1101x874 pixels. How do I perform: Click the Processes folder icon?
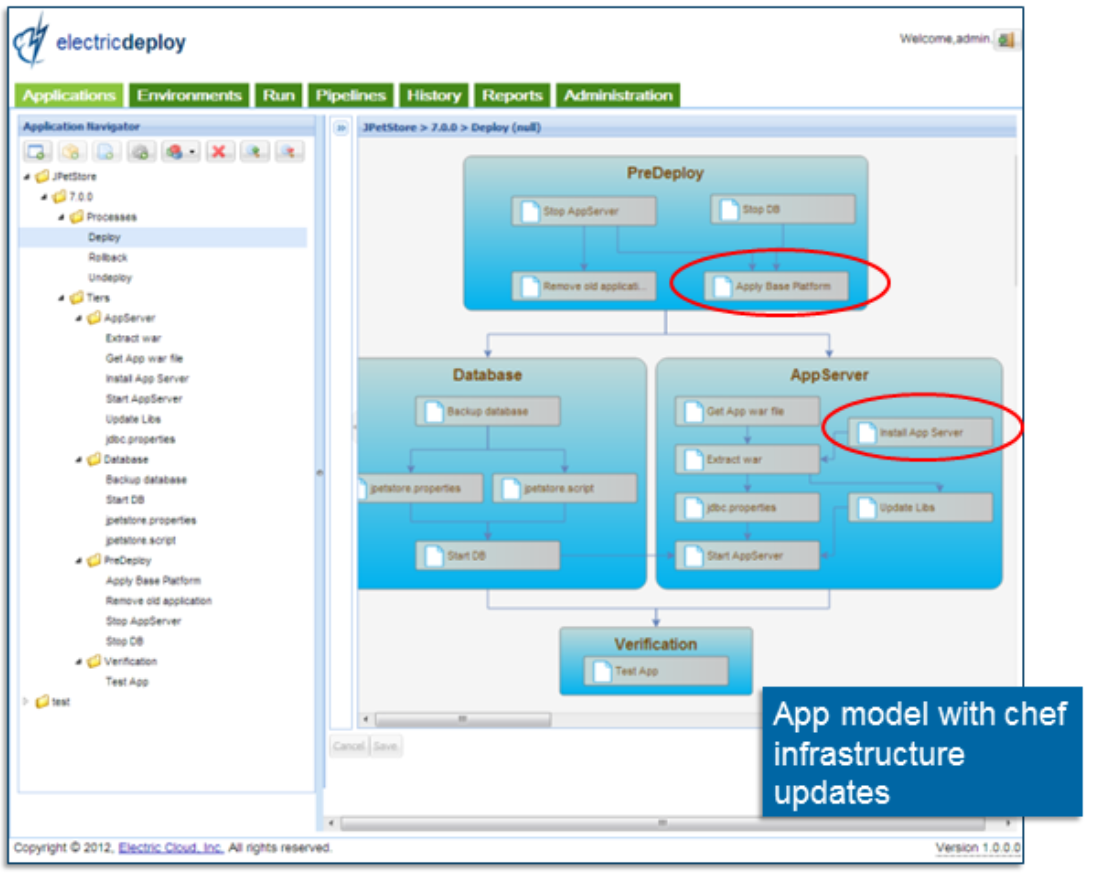click(x=77, y=217)
